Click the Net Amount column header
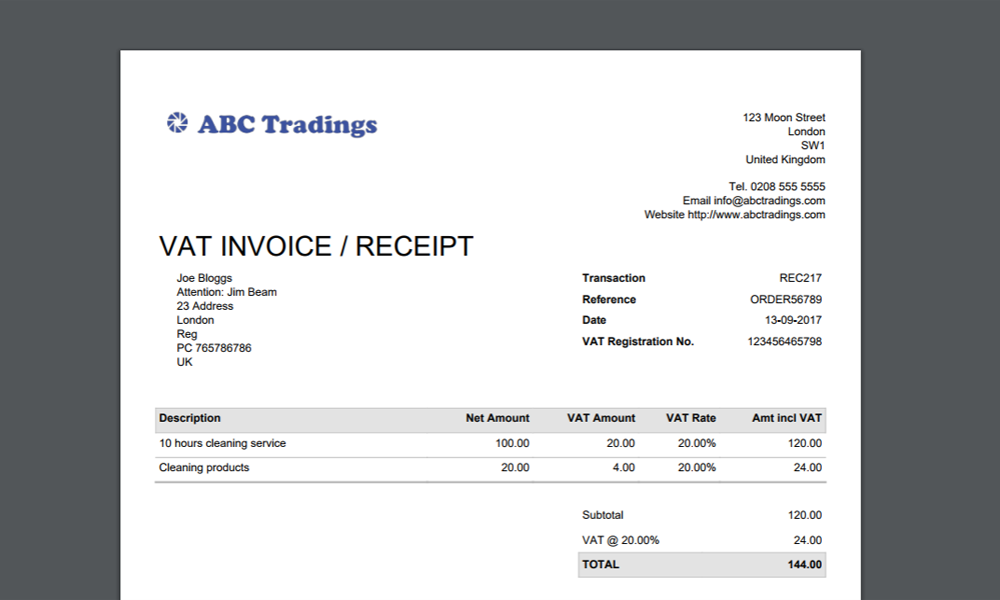The height and width of the screenshot is (600, 1000). (x=497, y=418)
